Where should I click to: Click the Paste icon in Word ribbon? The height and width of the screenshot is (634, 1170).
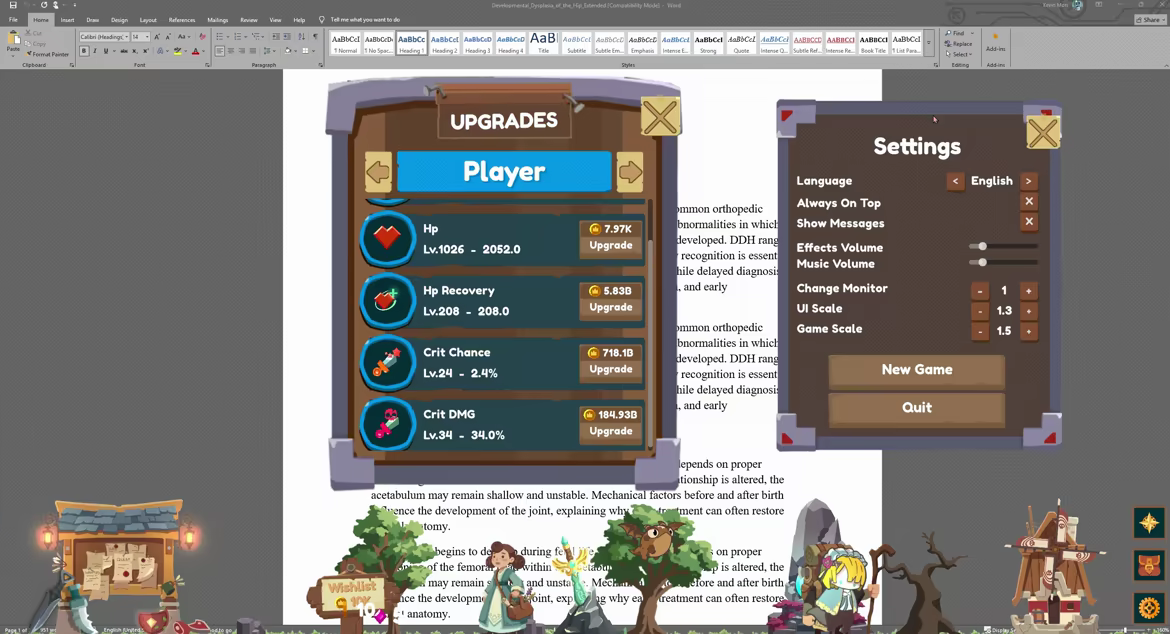pos(13,37)
